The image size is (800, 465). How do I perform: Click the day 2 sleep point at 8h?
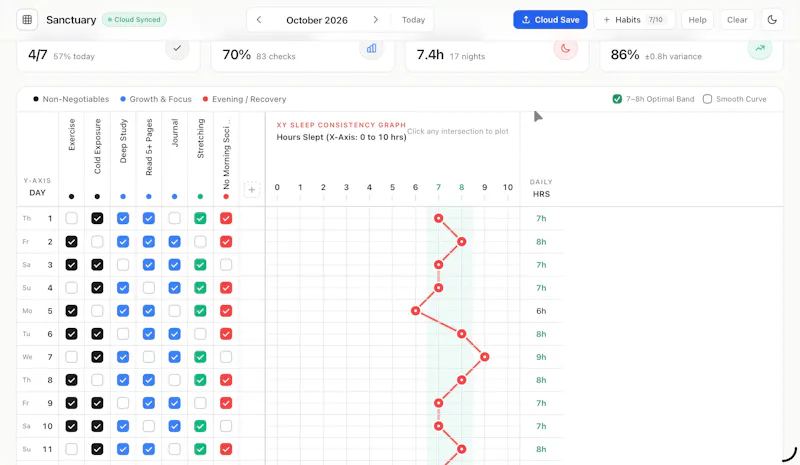tap(461, 241)
